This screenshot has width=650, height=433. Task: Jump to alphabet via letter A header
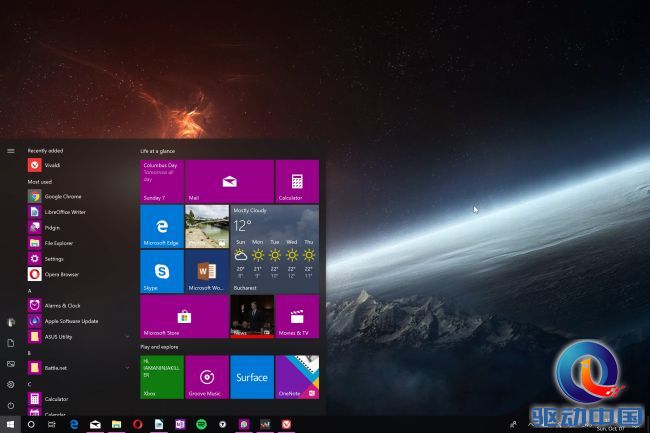pos(29,291)
